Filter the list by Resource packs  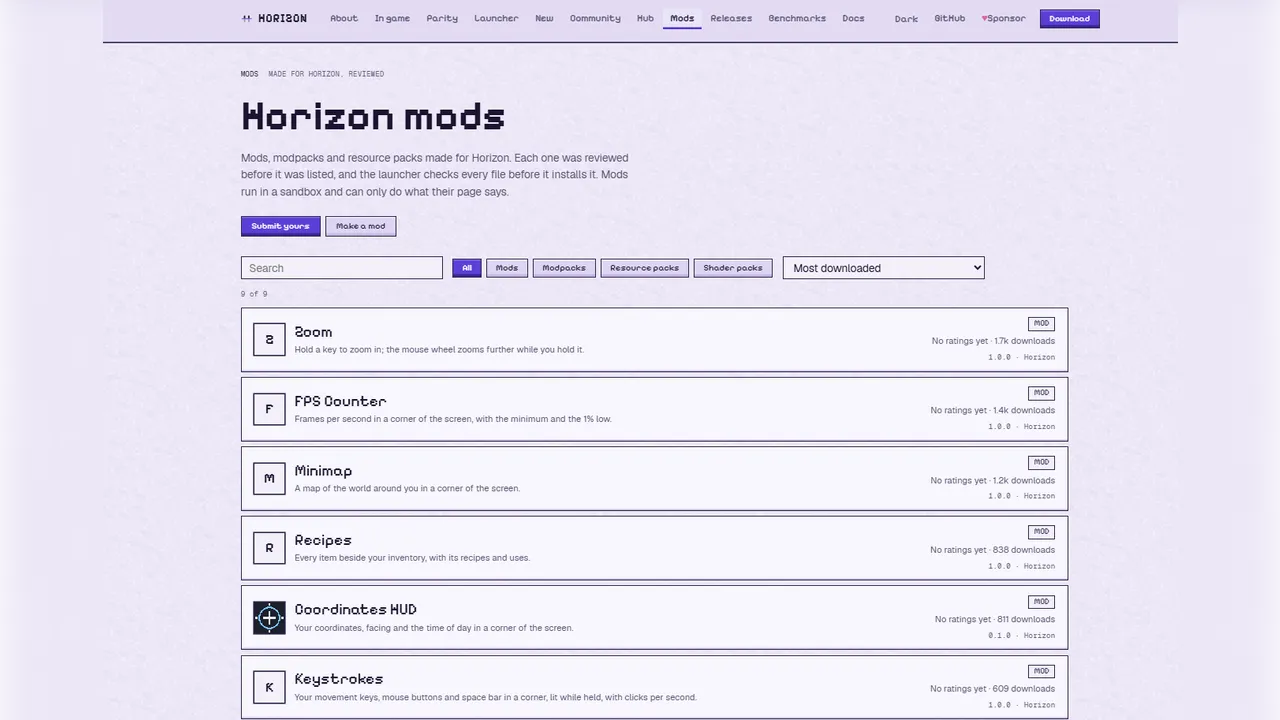point(644,268)
